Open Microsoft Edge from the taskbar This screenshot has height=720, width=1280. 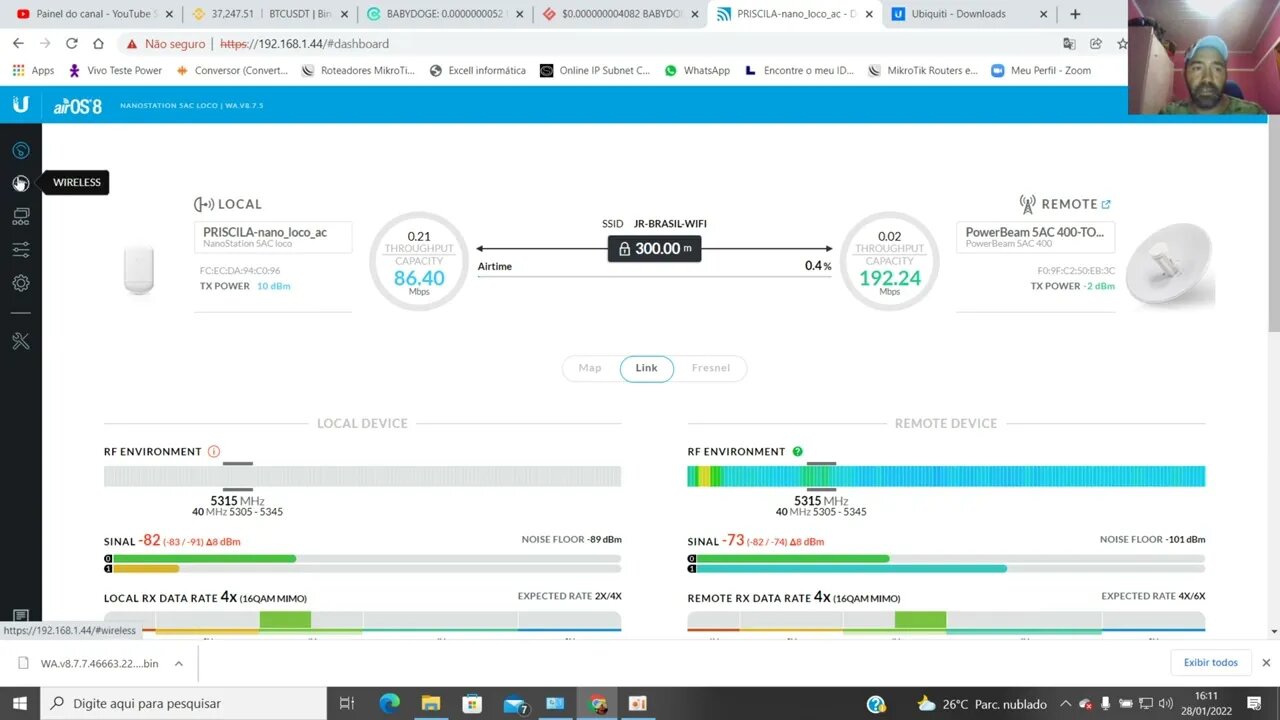pyautogui.click(x=390, y=703)
